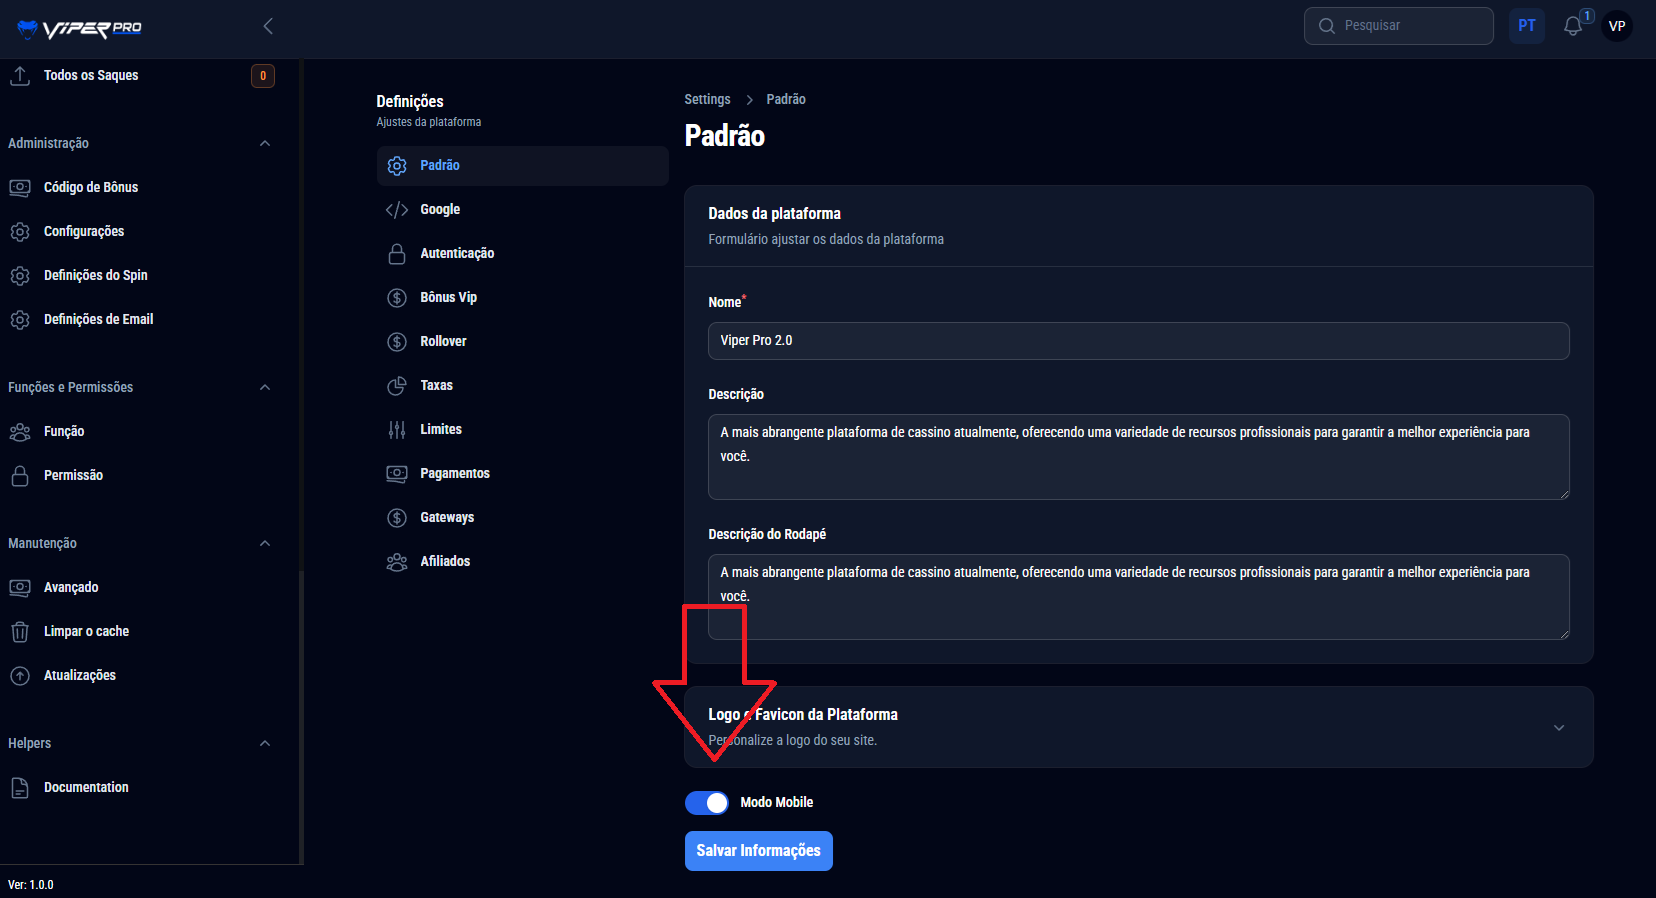Switch language with the PT button

pos(1526,26)
